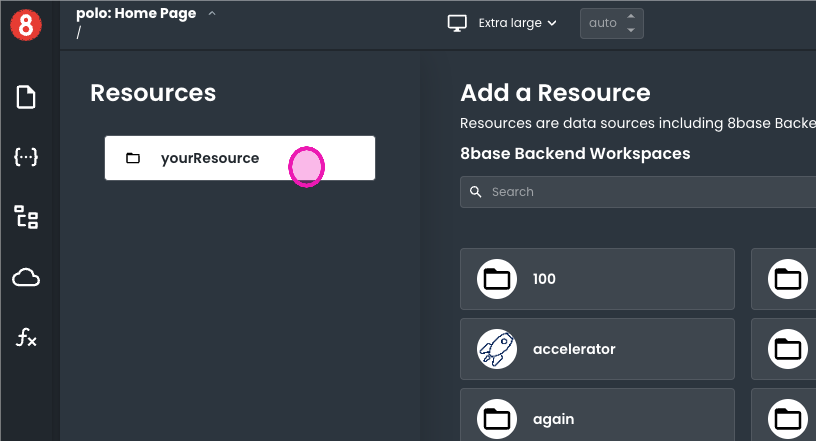Click the accelerator rocket icon
This screenshot has height=441, width=816.
(497, 349)
